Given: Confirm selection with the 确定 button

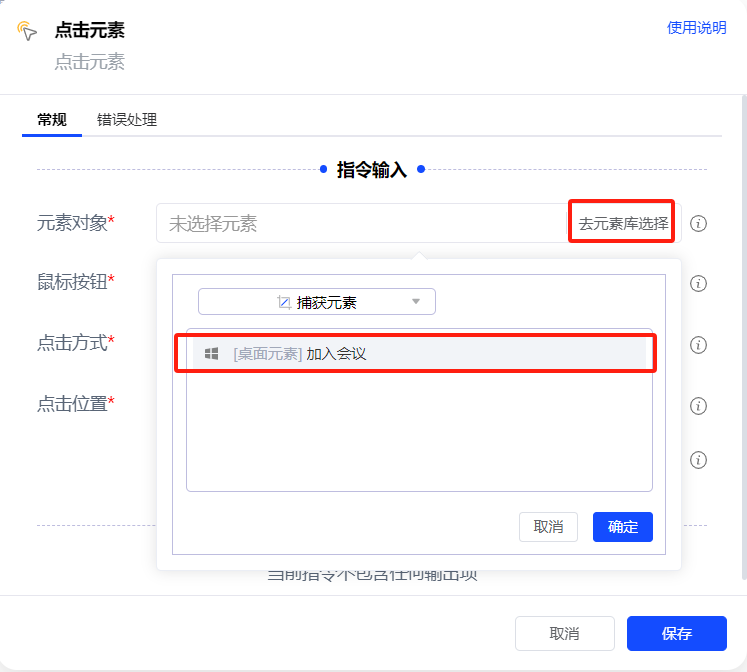Looking at the screenshot, I should pyautogui.click(x=622, y=527).
